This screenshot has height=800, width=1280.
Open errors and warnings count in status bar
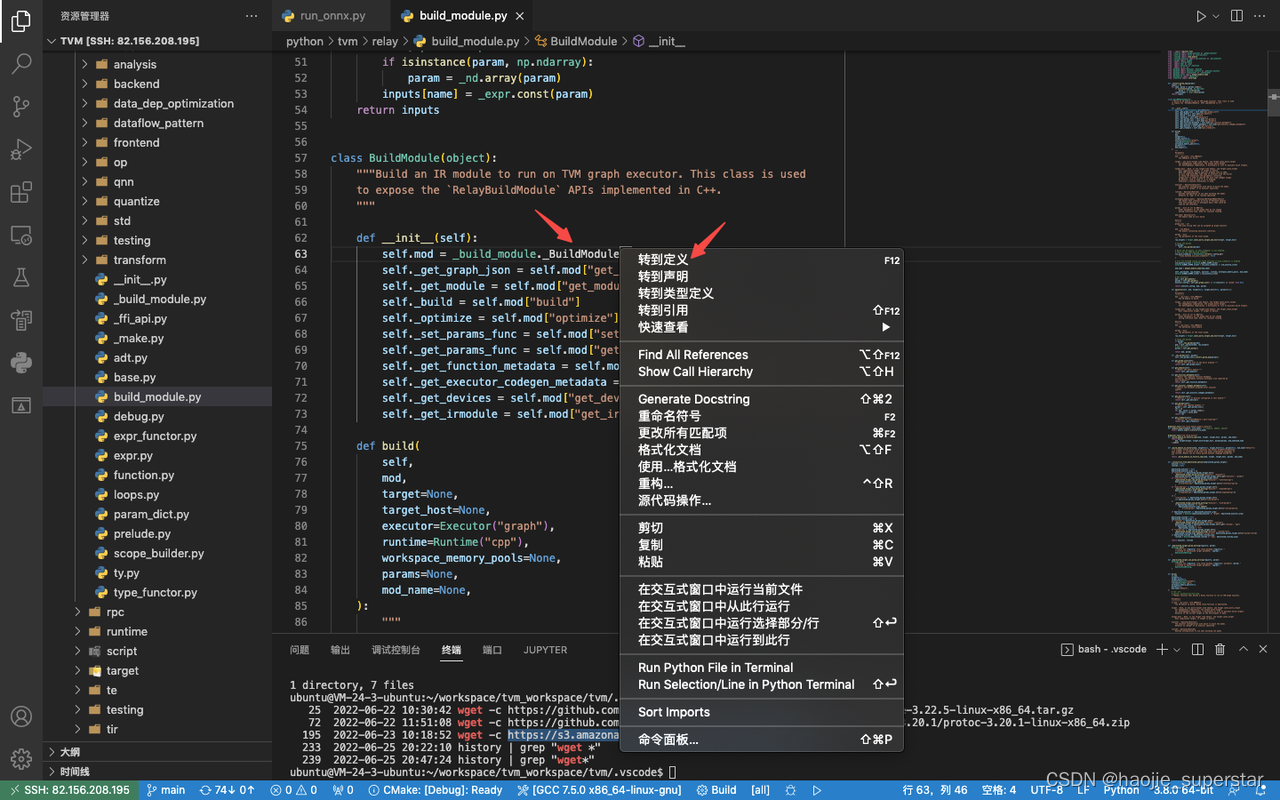point(294,790)
